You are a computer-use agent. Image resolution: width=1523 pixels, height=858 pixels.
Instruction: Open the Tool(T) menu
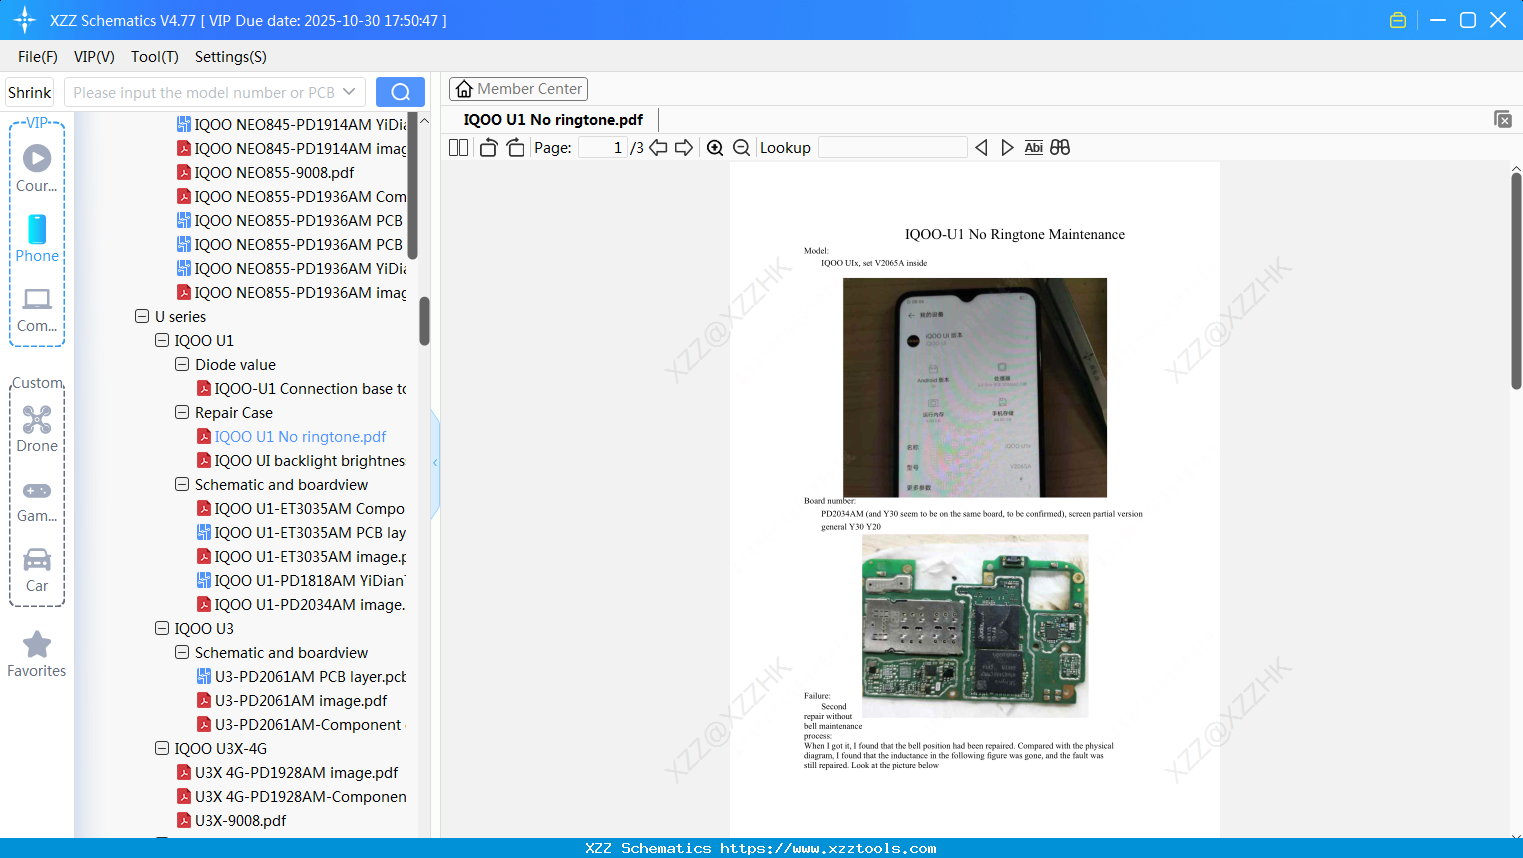(155, 57)
